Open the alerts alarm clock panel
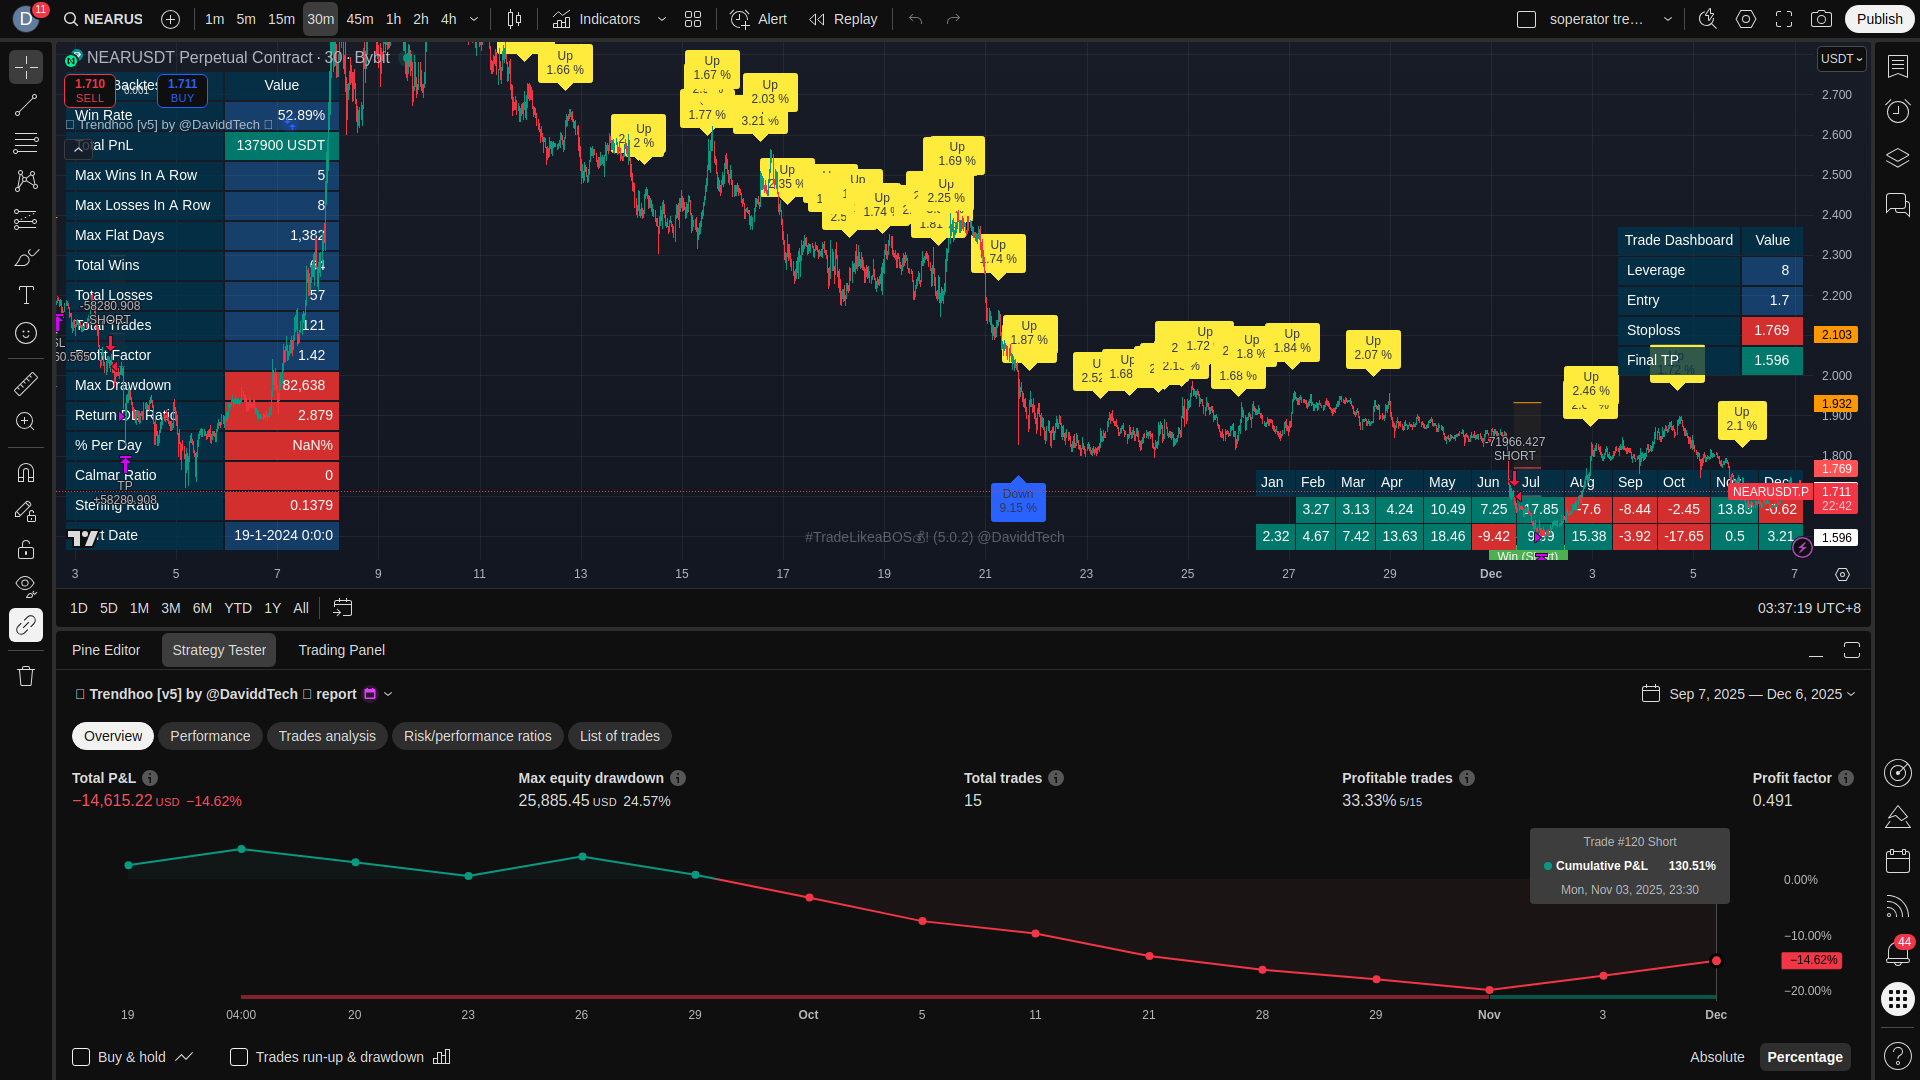1920x1080 pixels. (1897, 111)
